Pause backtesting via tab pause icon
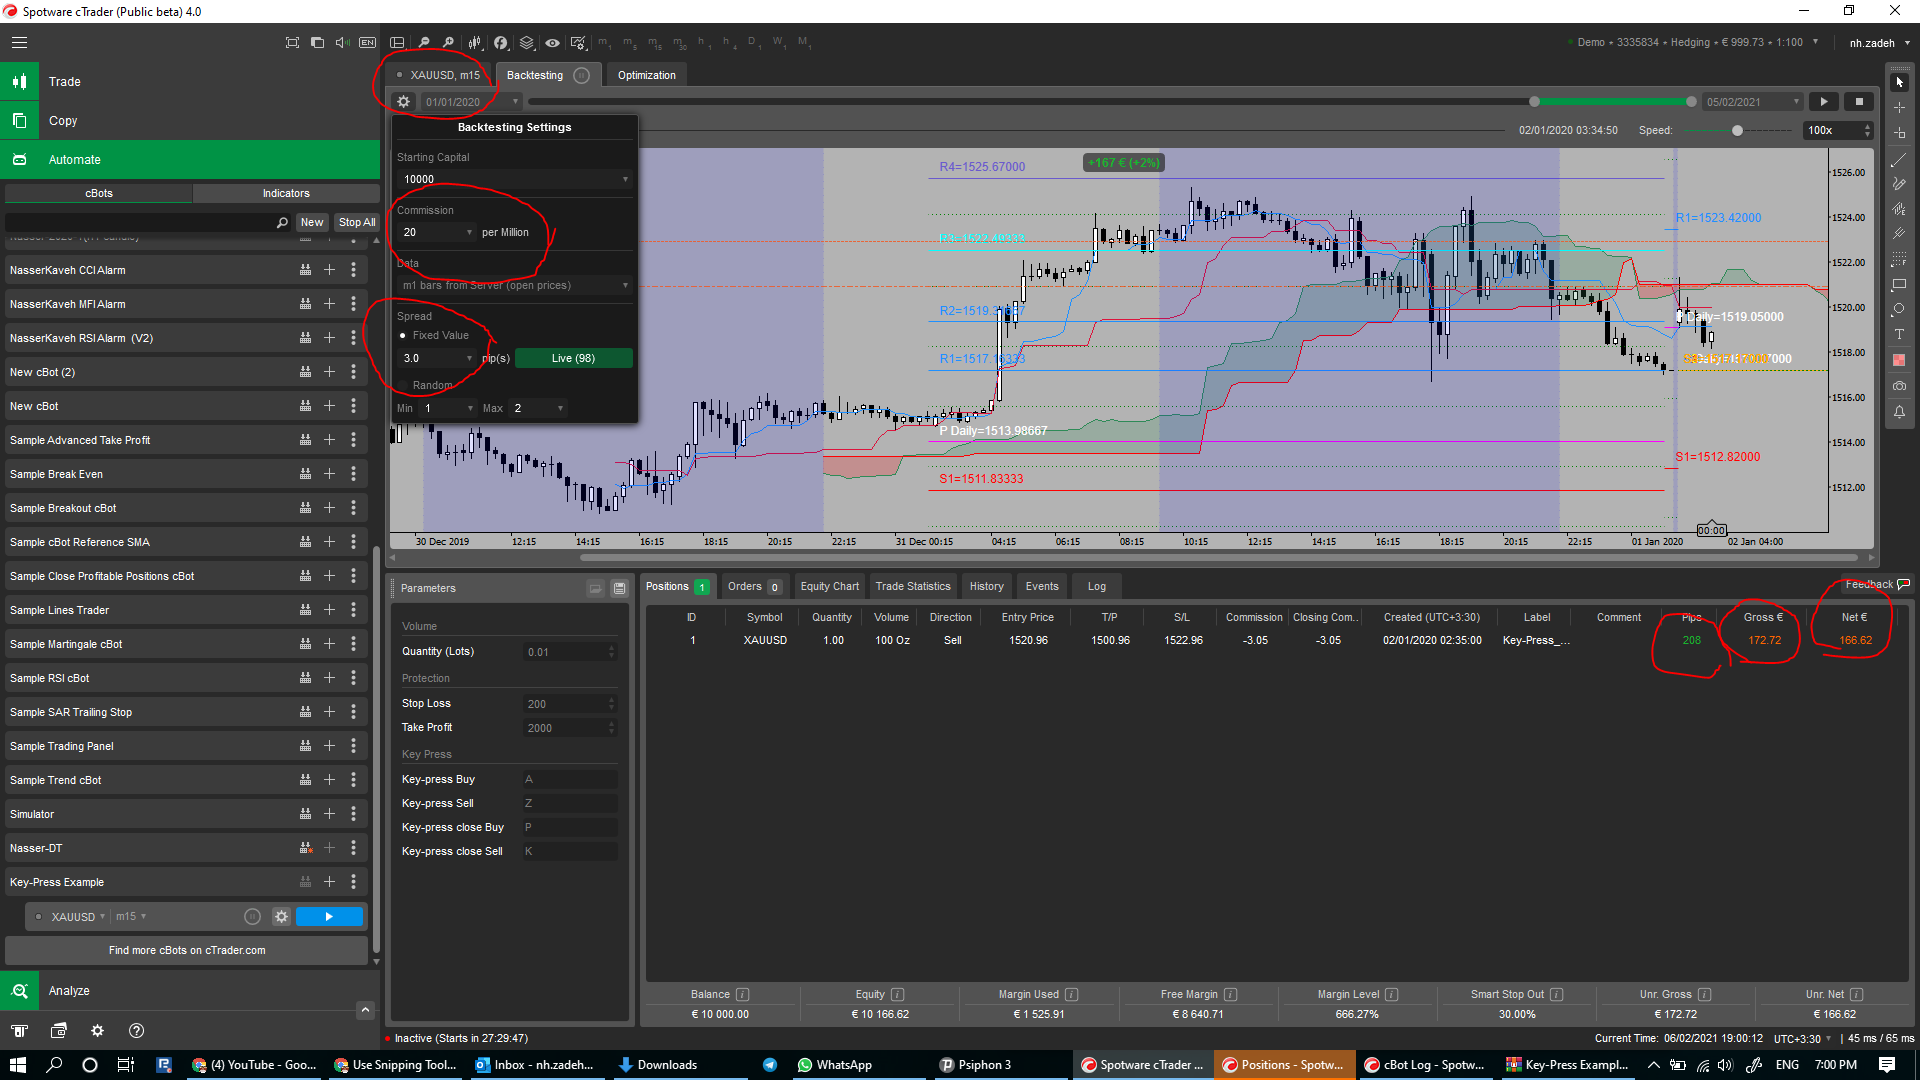This screenshot has width=1920, height=1080. [x=581, y=75]
